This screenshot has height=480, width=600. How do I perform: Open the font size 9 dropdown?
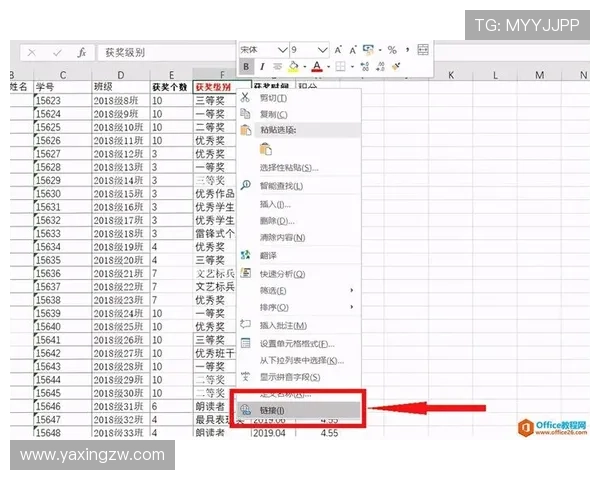tap(323, 50)
